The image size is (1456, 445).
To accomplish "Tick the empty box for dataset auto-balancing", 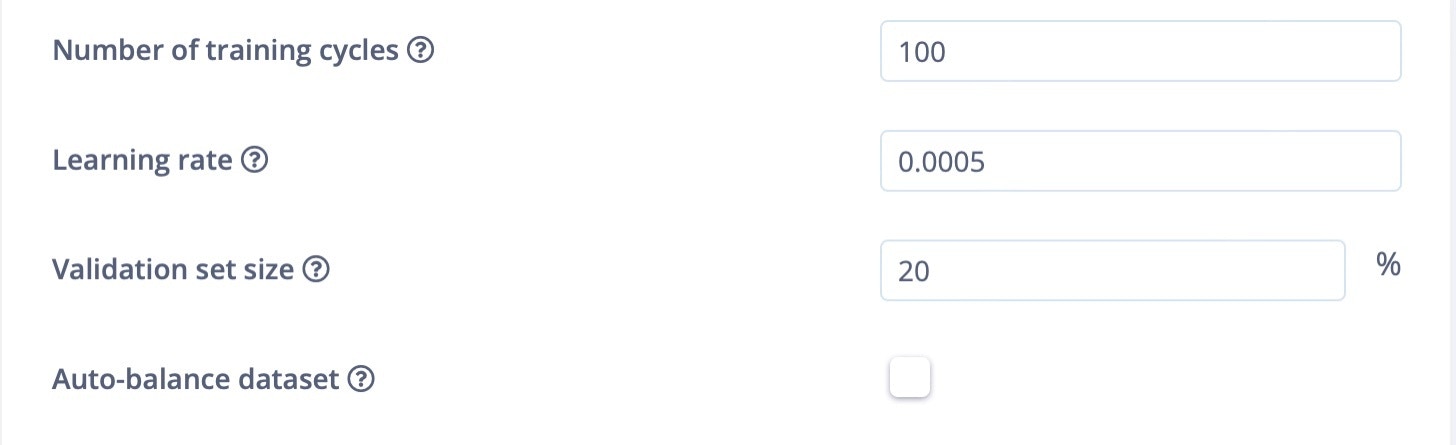I will coord(911,378).
